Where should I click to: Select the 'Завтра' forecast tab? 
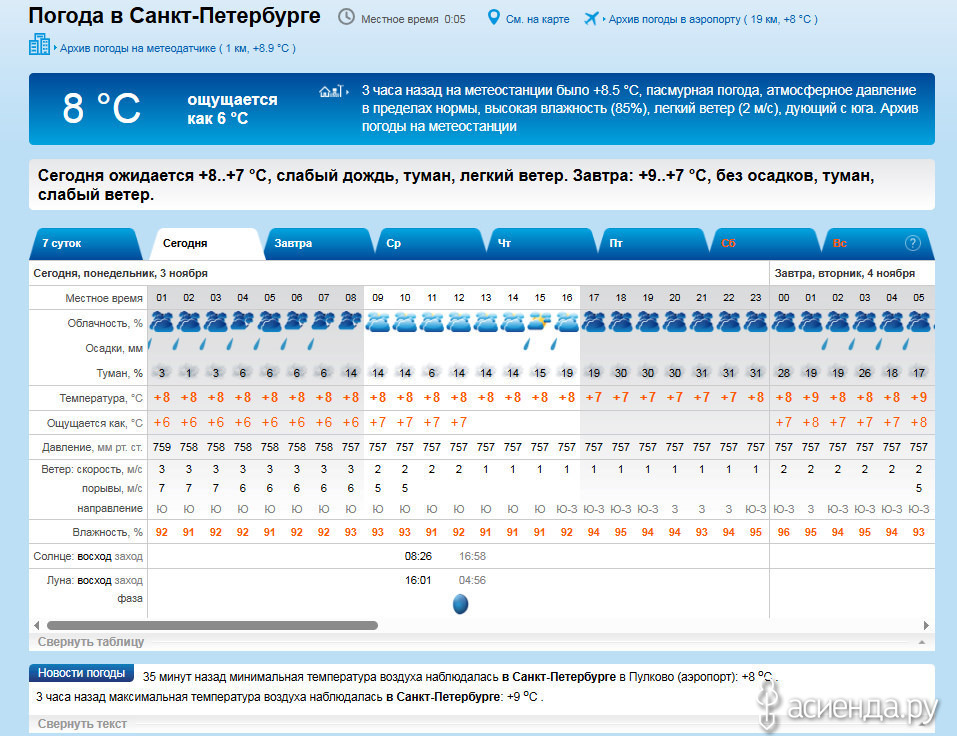point(293,243)
